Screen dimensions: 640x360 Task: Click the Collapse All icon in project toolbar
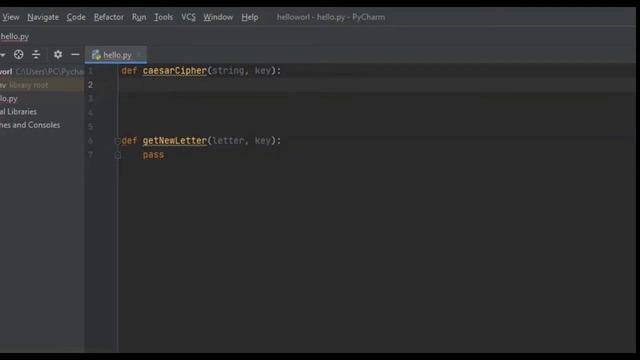click(36, 54)
